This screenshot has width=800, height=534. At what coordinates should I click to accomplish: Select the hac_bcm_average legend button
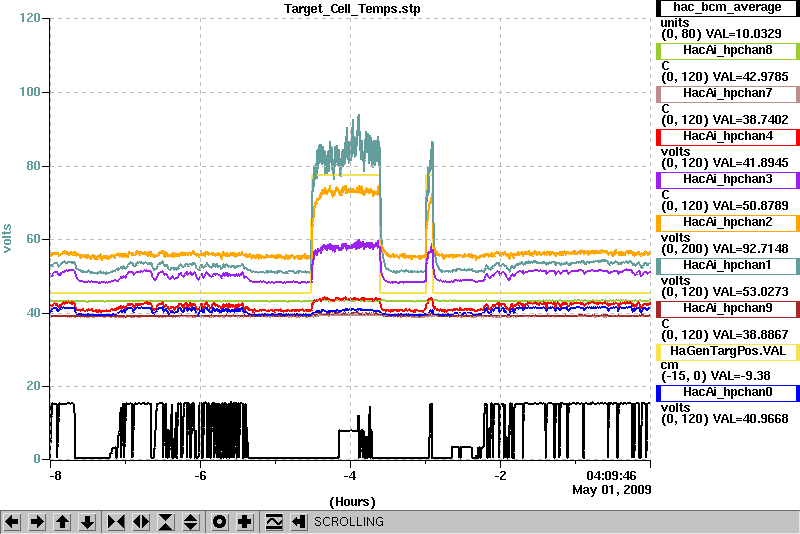728,8
